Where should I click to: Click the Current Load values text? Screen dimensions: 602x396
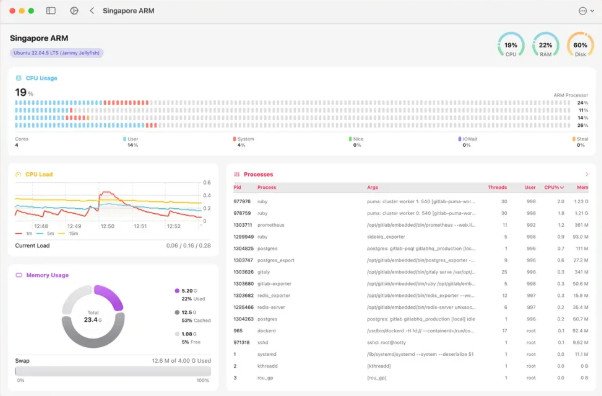point(189,245)
